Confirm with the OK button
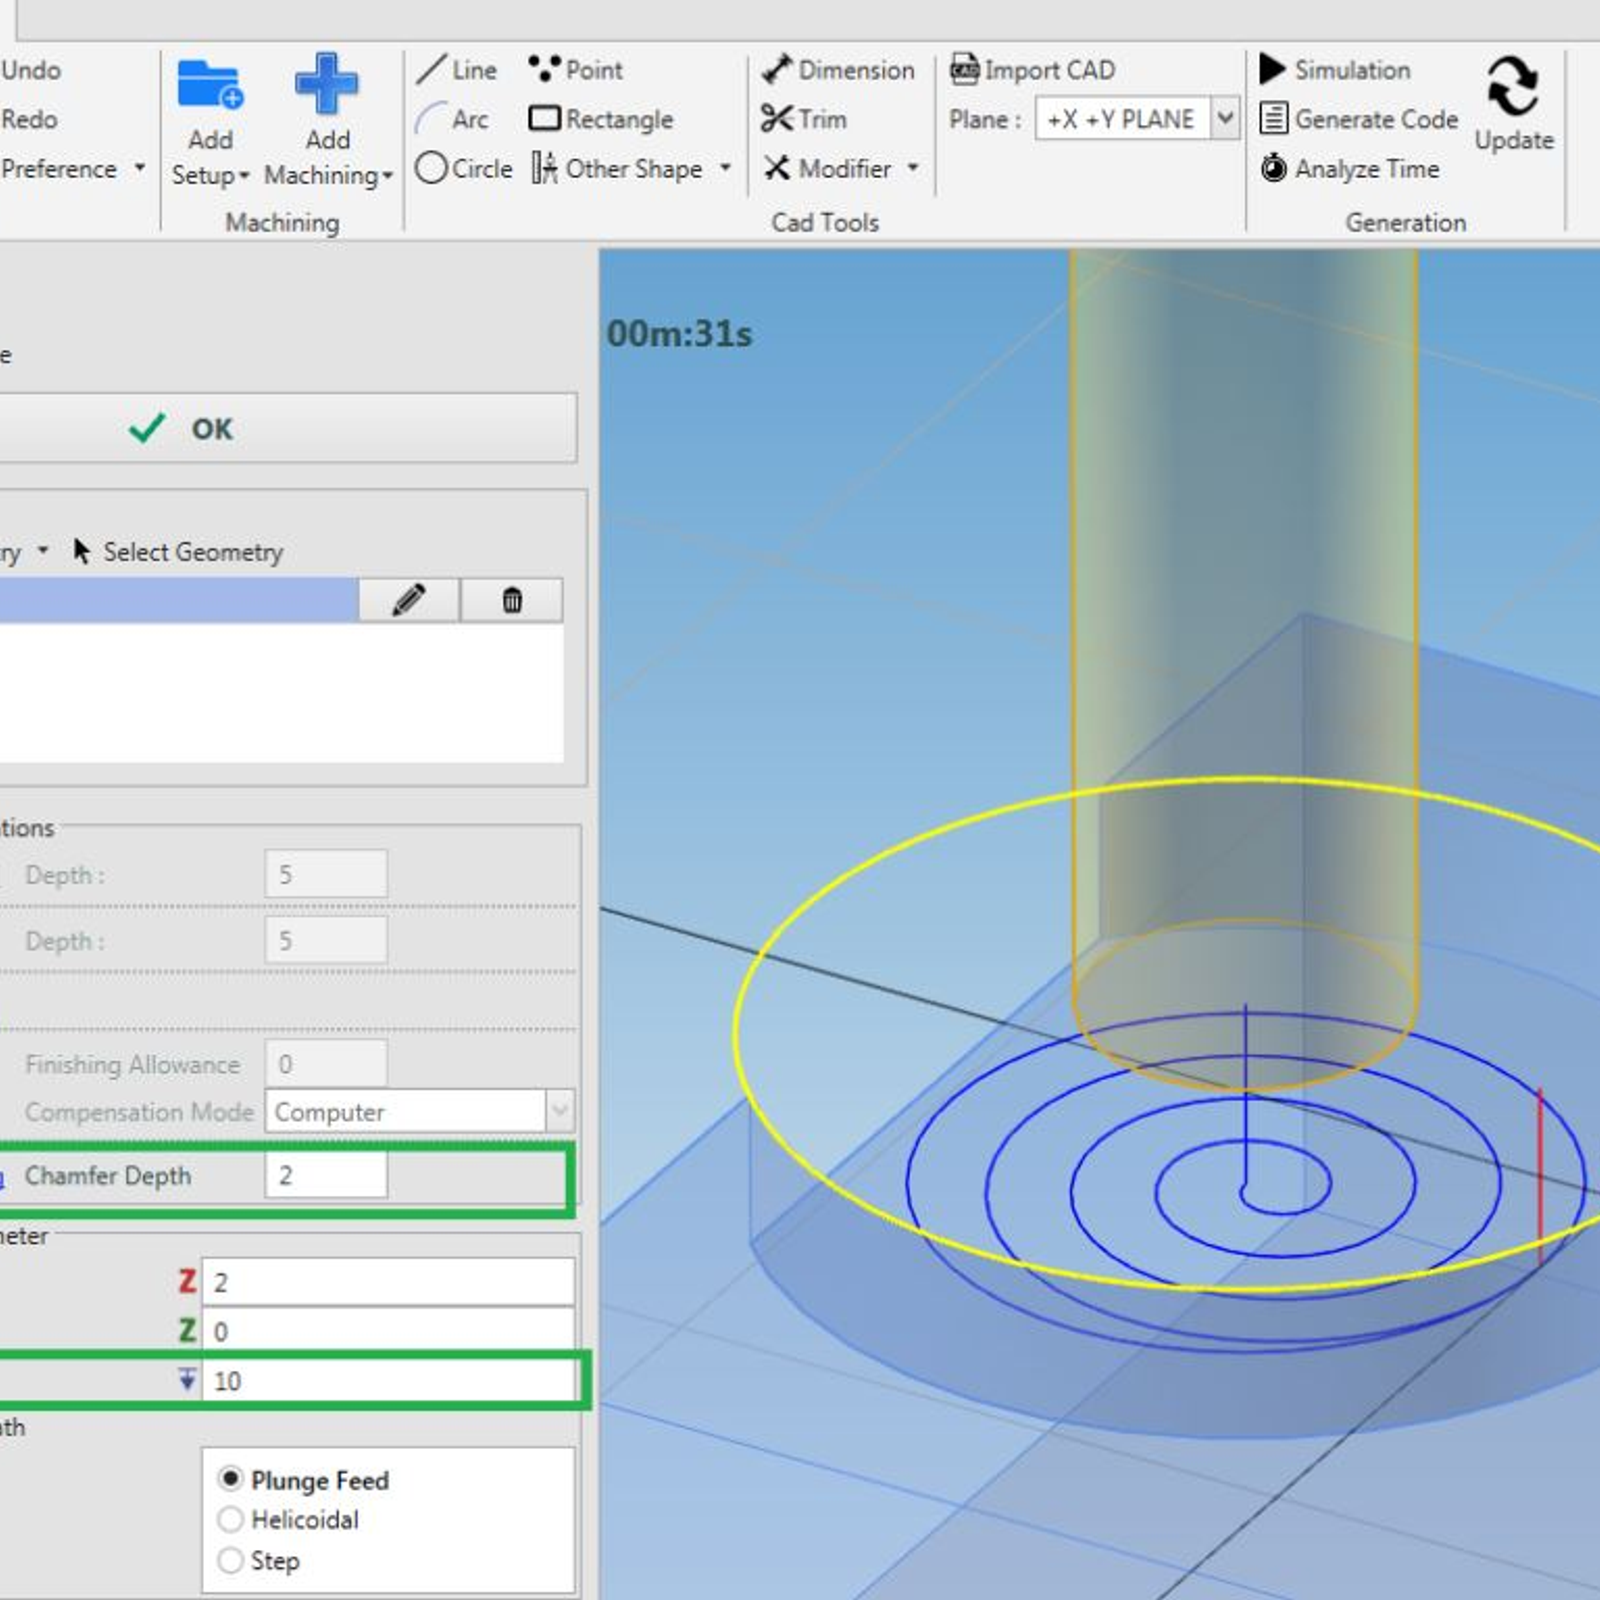1600x1600 pixels. point(288,428)
